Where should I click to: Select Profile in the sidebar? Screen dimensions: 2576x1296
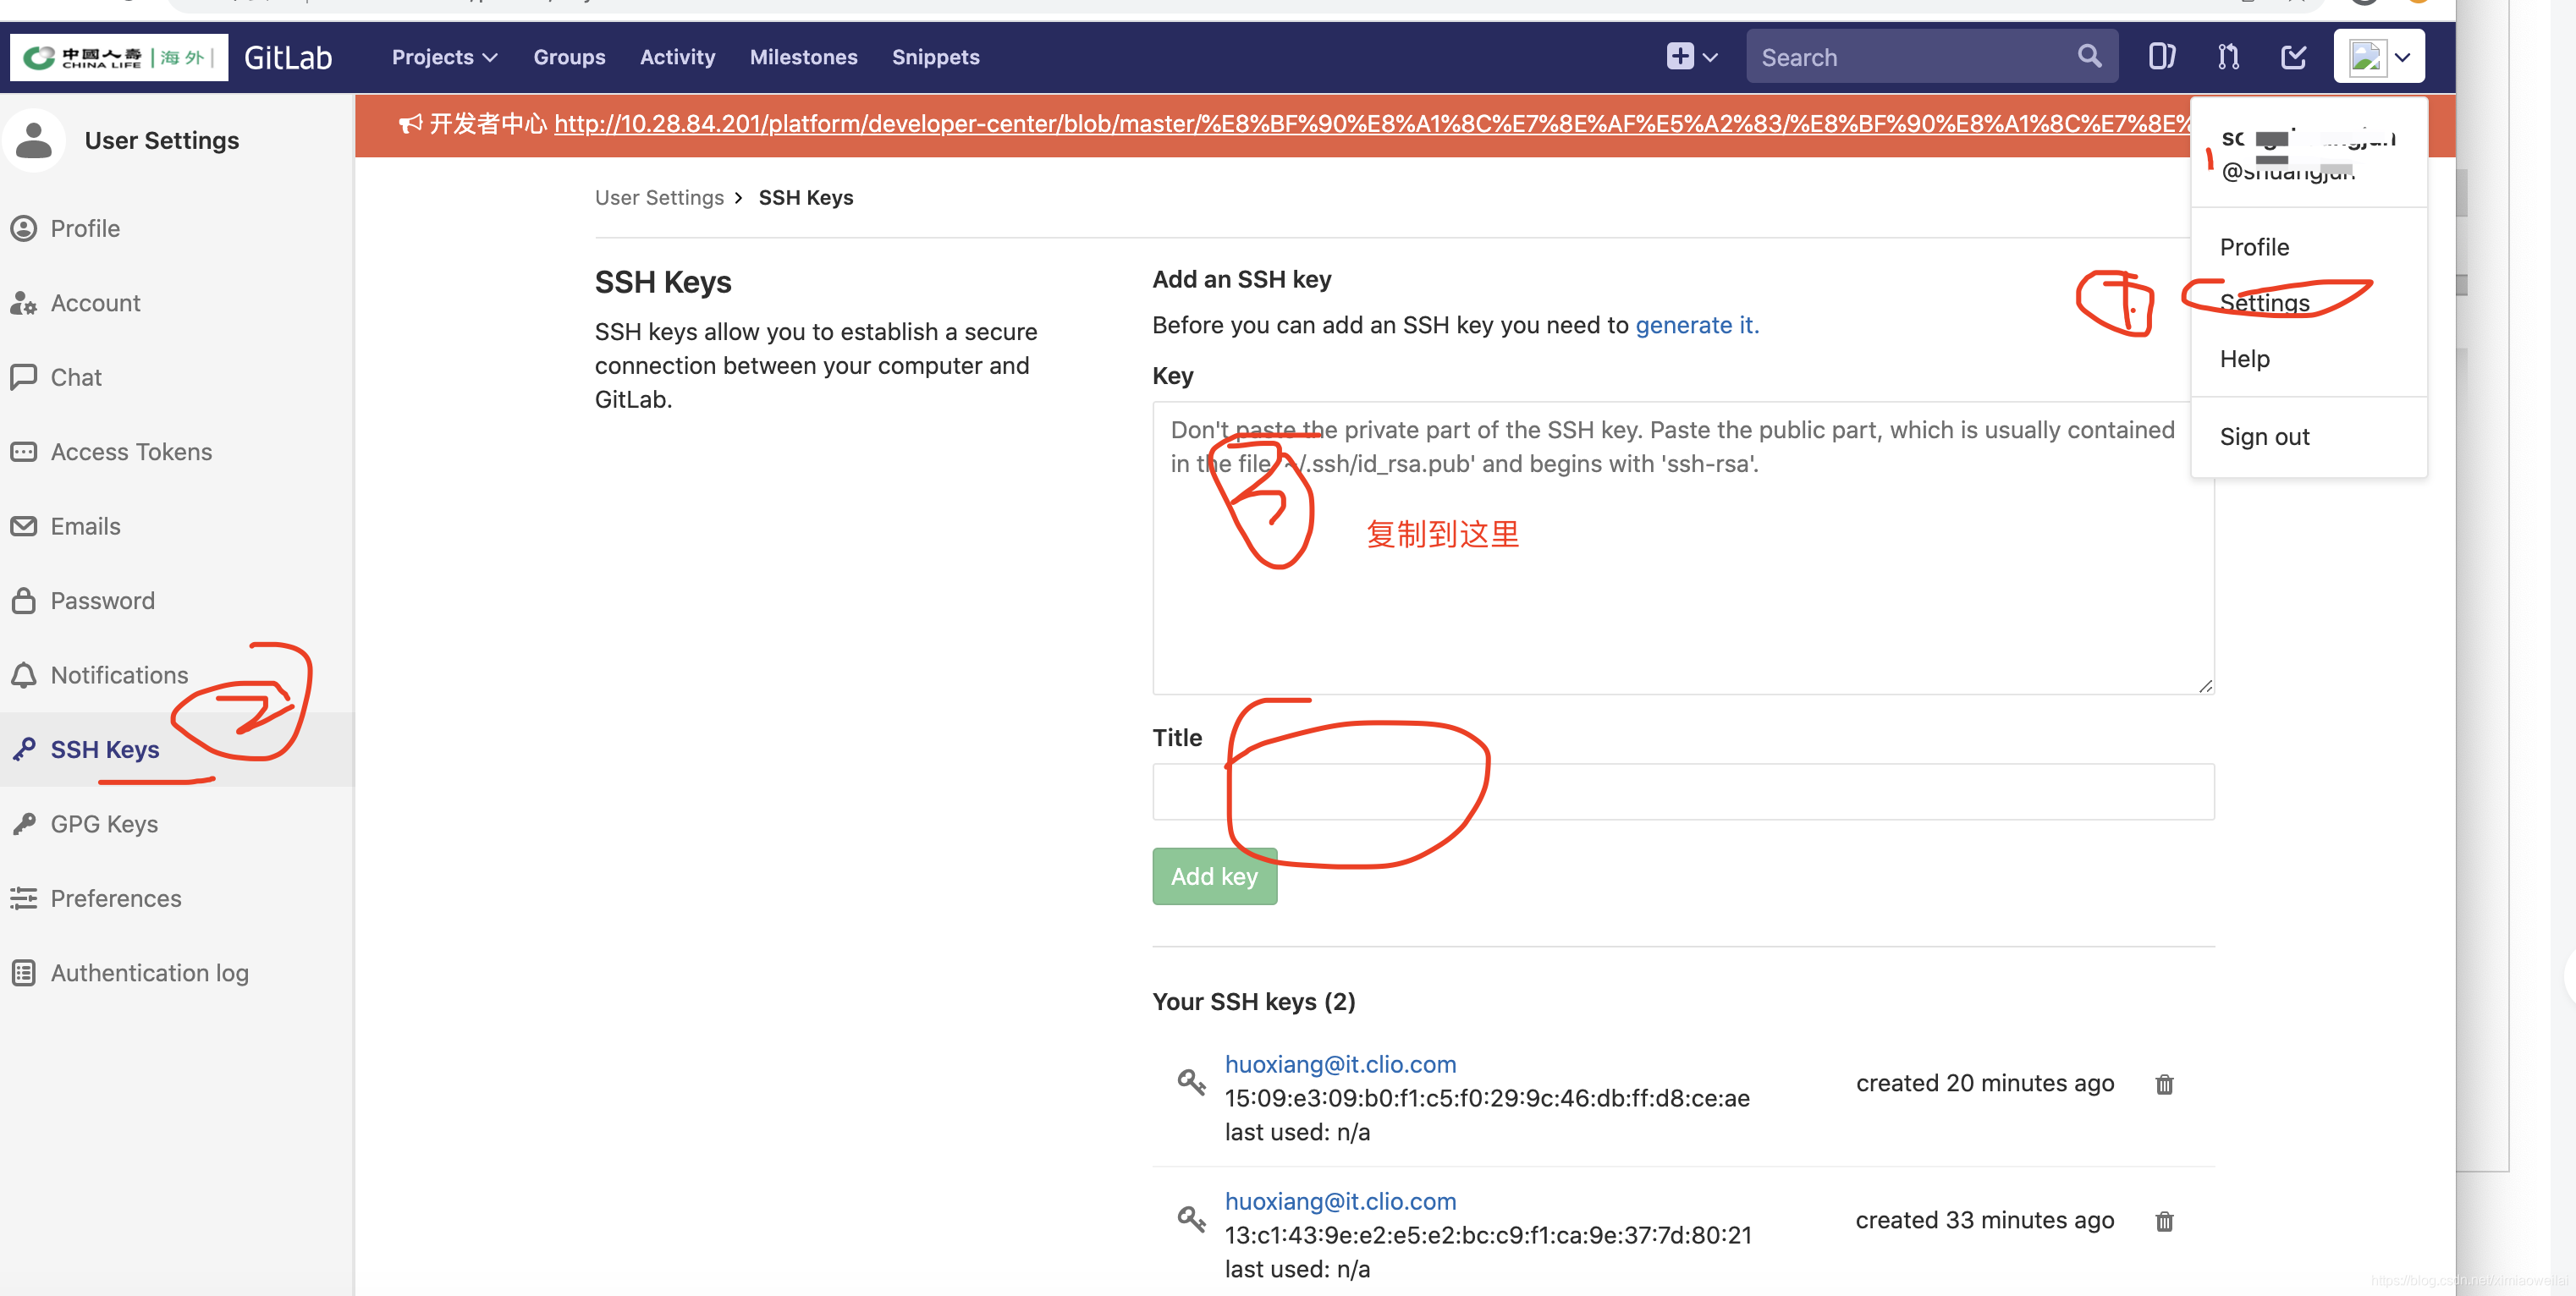point(86,228)
